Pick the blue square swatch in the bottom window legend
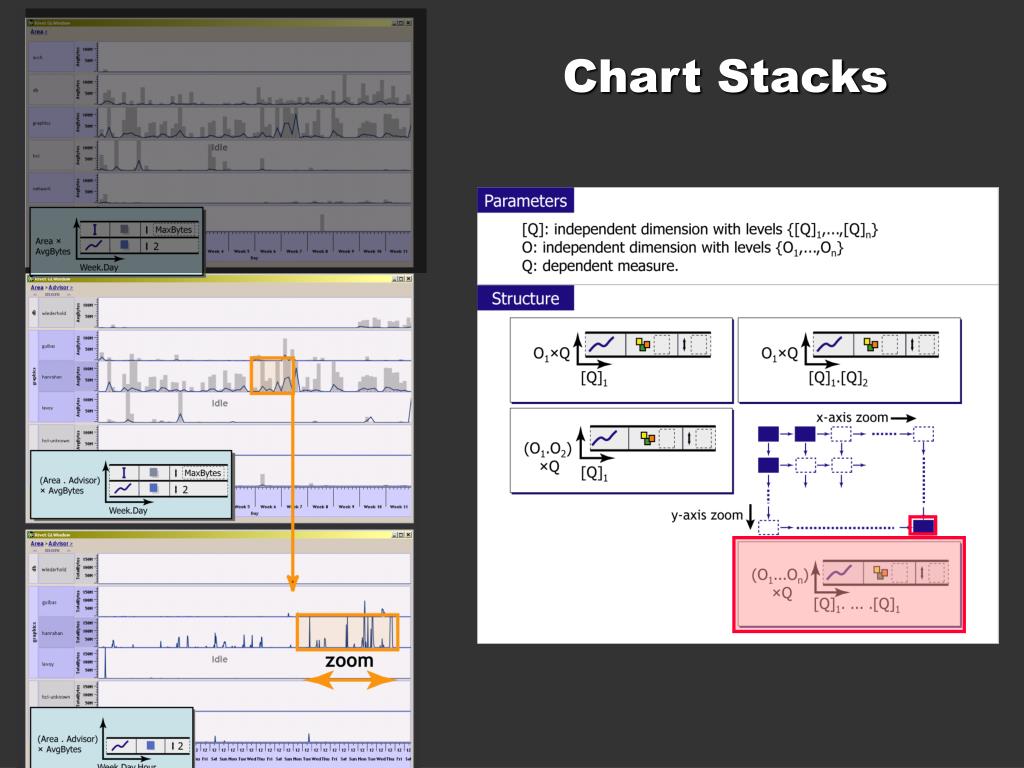The width and height of the screenshot is (1024, 768). click(x=151, y=746)
